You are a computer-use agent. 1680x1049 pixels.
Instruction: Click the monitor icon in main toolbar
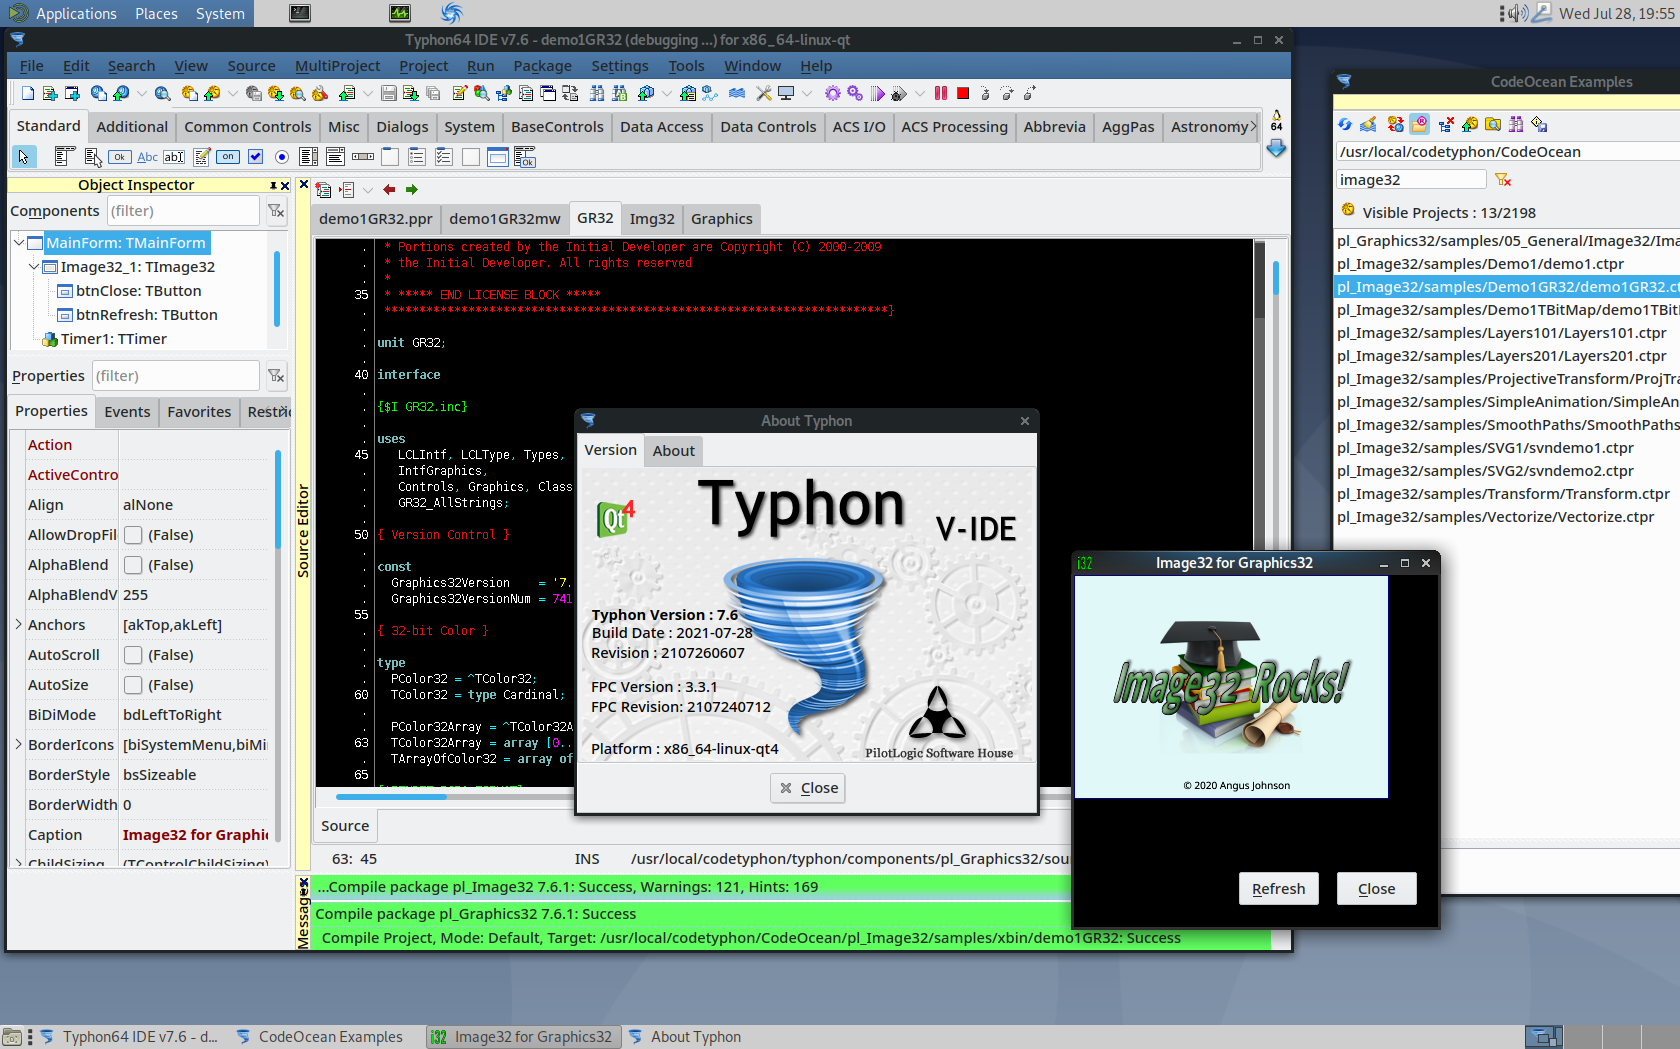[786, 93]
